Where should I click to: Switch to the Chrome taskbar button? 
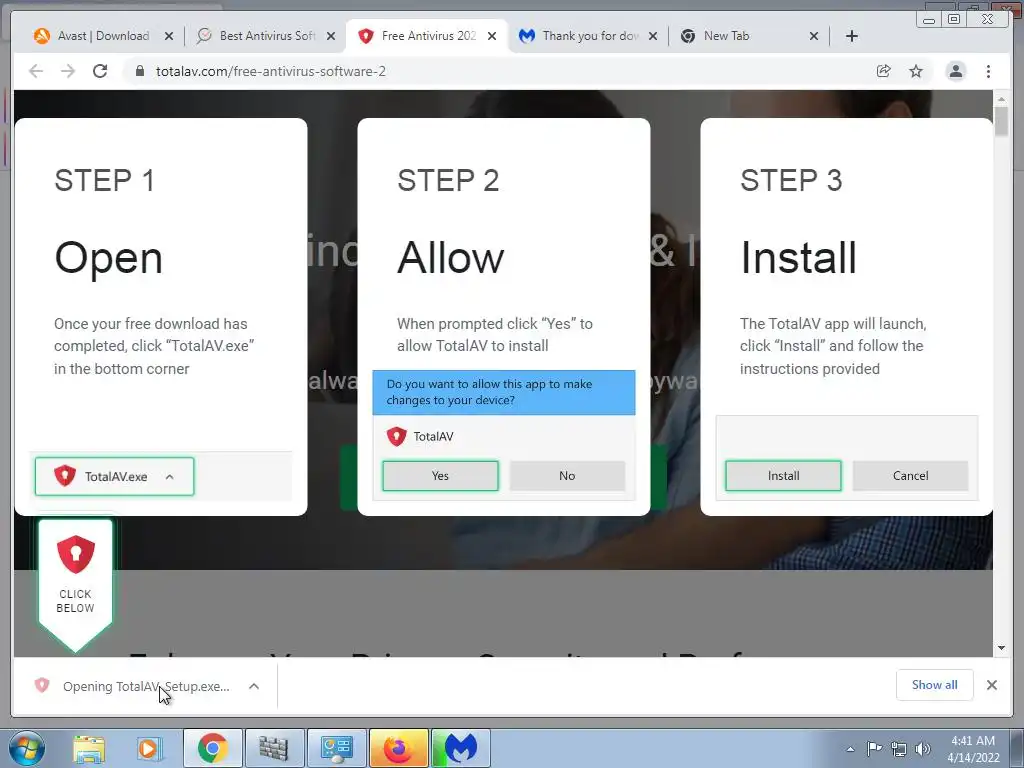point(212,748)
